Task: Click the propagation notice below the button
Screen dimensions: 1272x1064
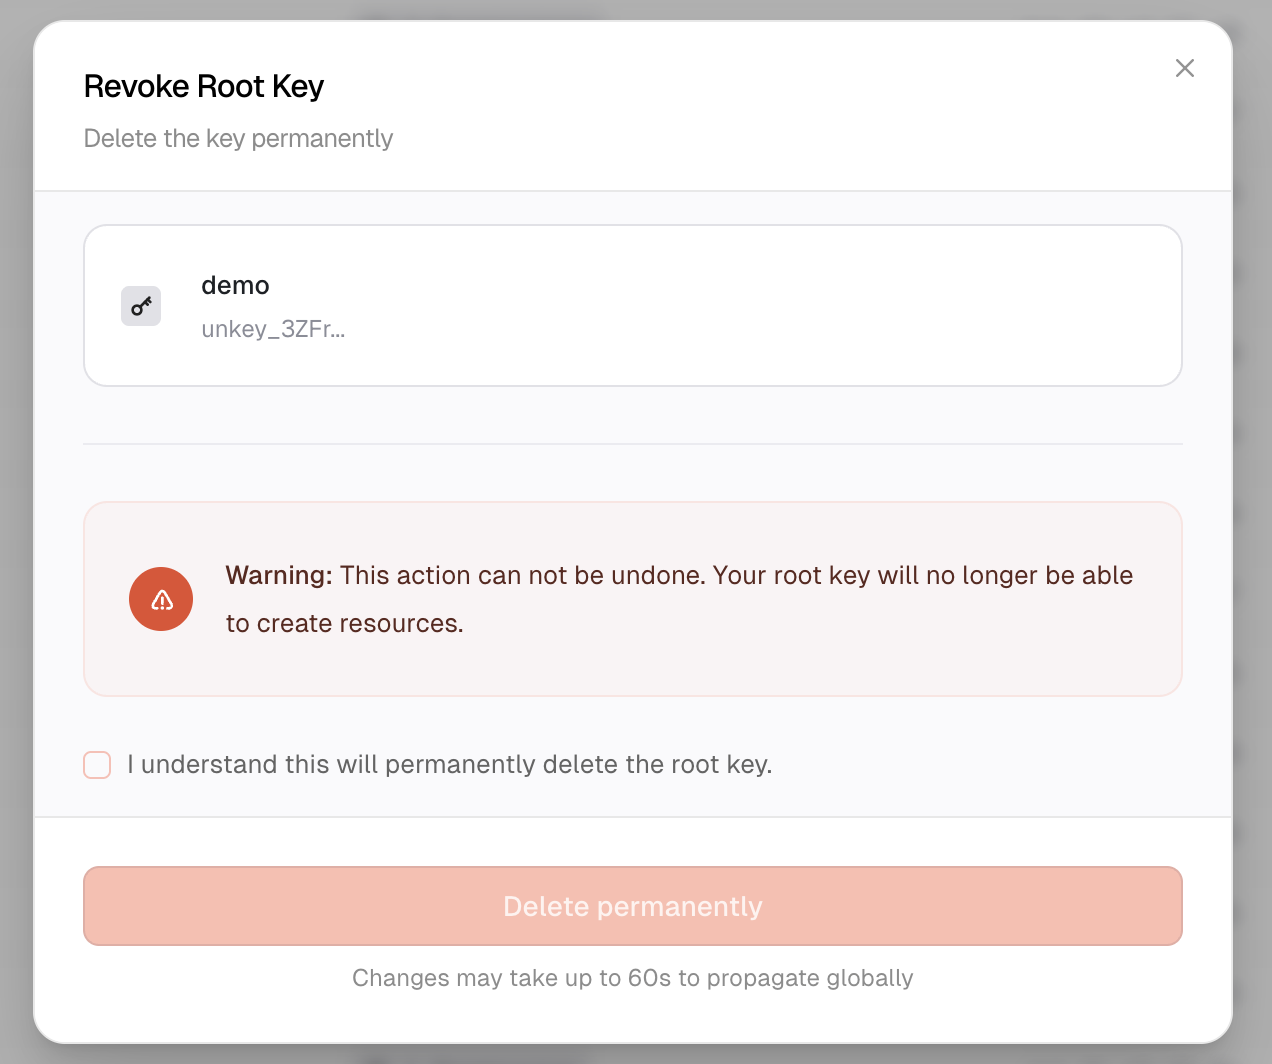Action: [x=632, y=978]
